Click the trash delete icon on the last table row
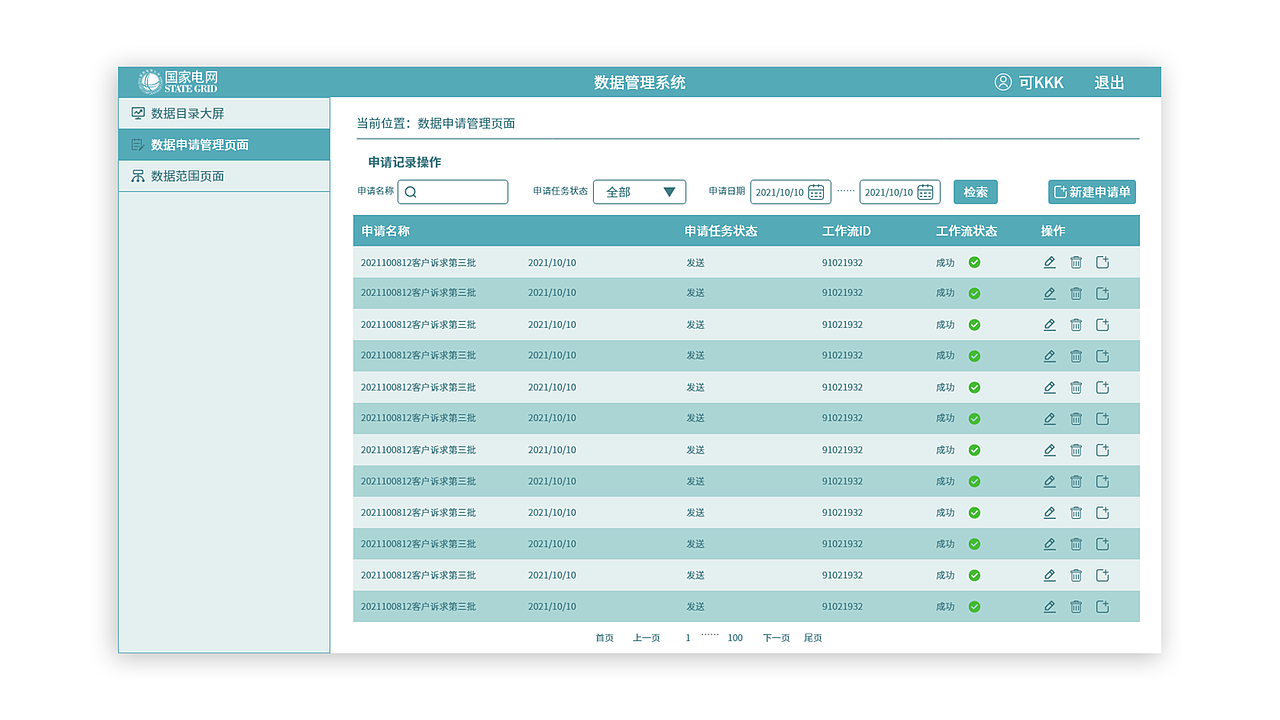The image size is (1280, 720). (1076, 606)
